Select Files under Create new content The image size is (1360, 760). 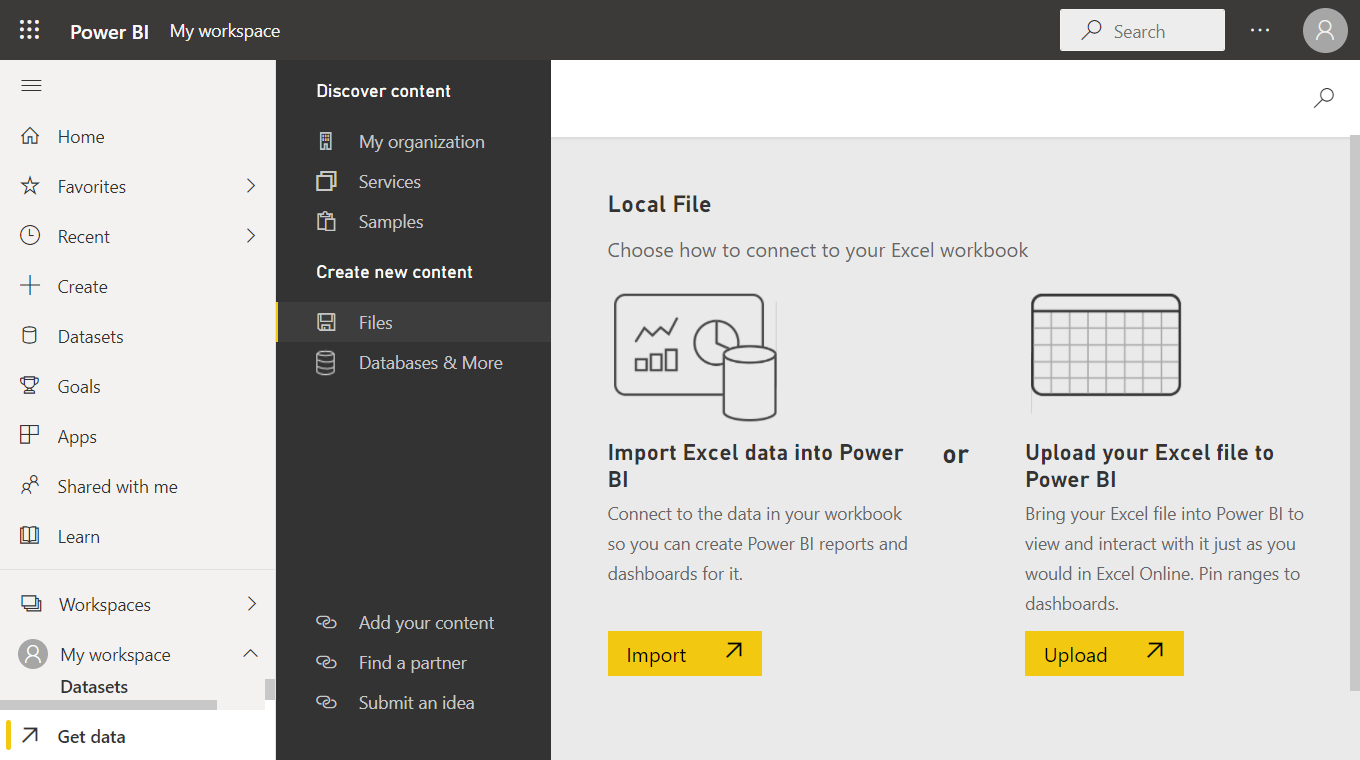tap(413, 322)
